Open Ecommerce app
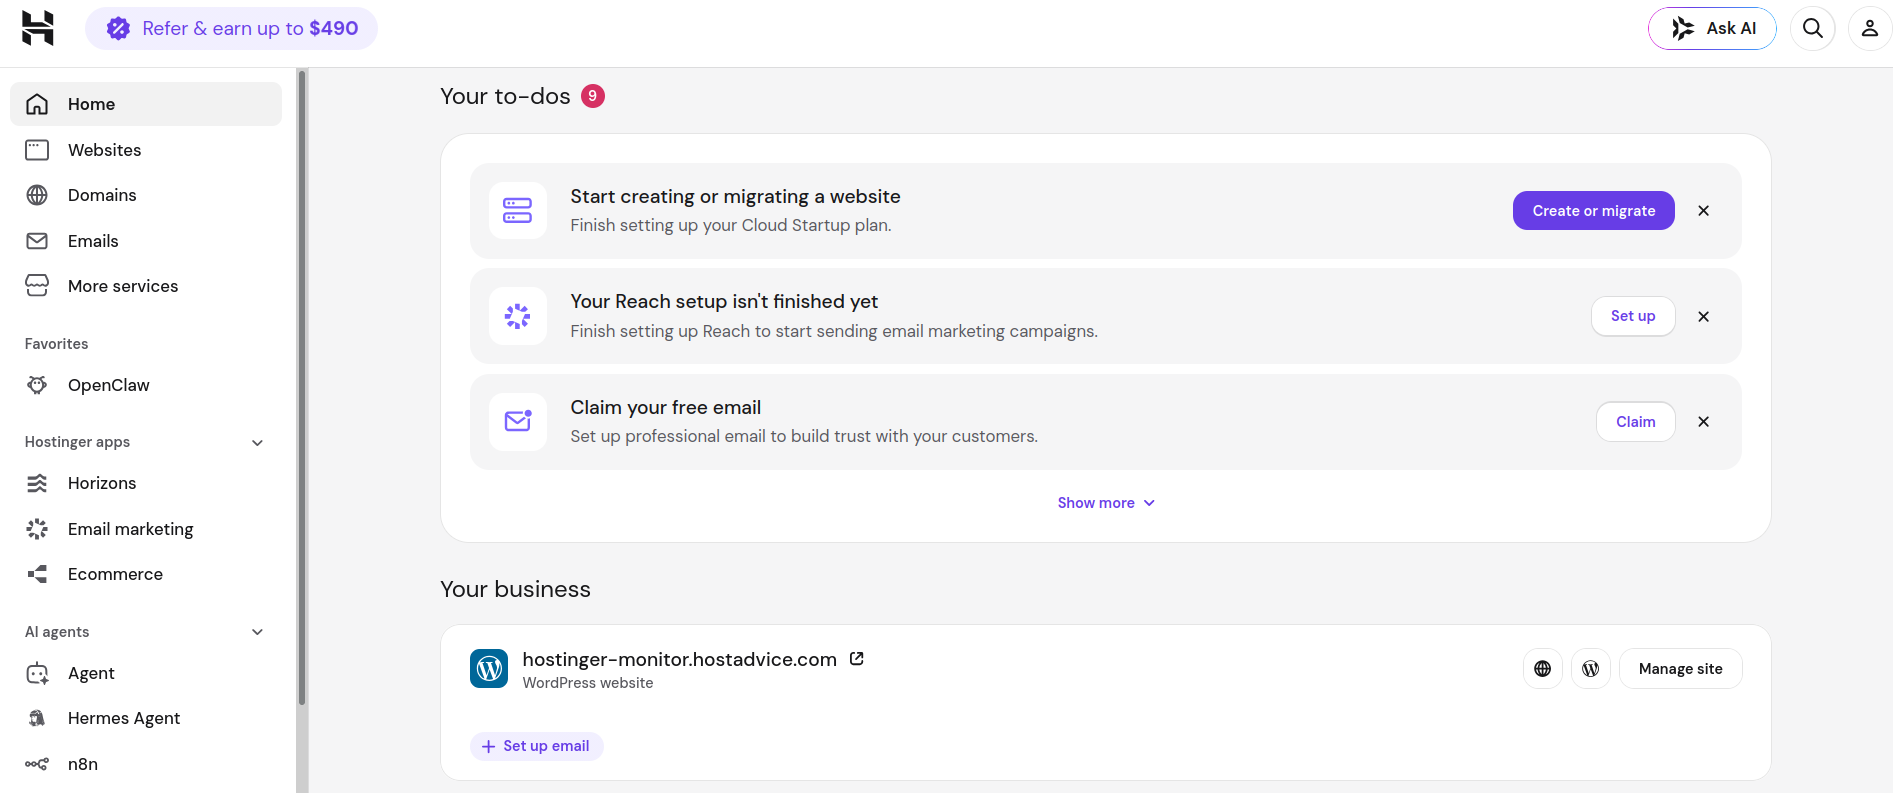 (x=146, y=574)
